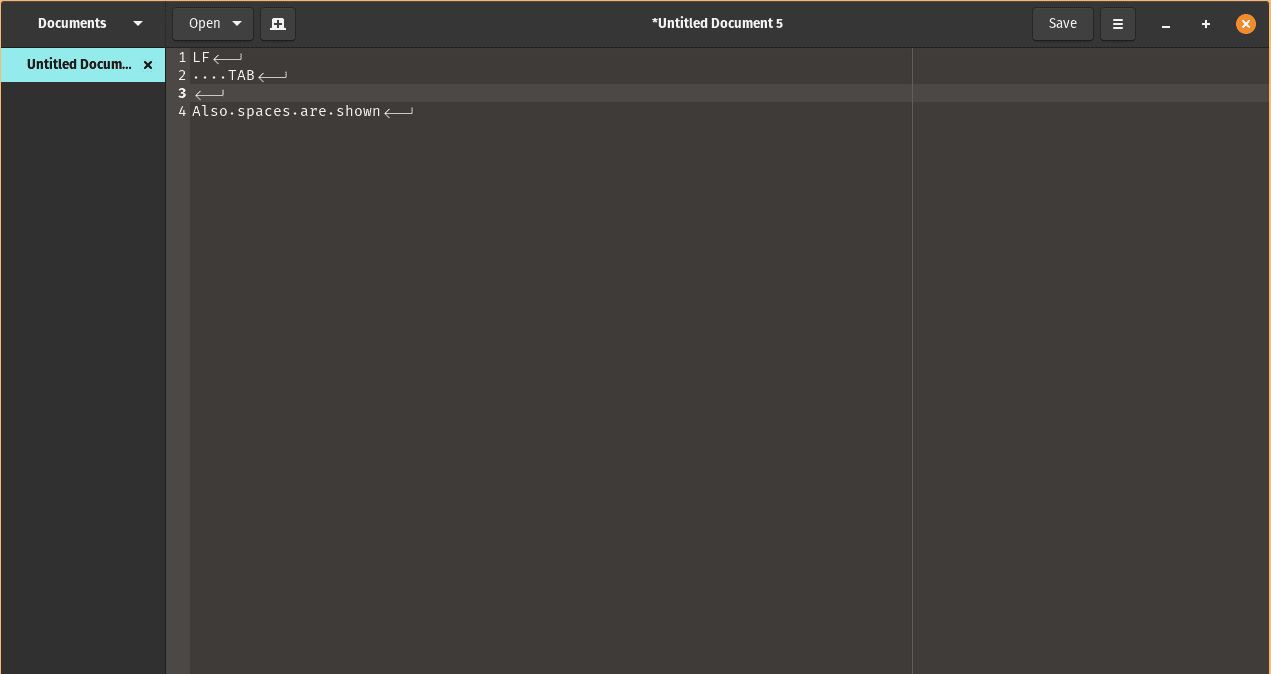Expand the Documents panel dropdown

click(138, 24)
